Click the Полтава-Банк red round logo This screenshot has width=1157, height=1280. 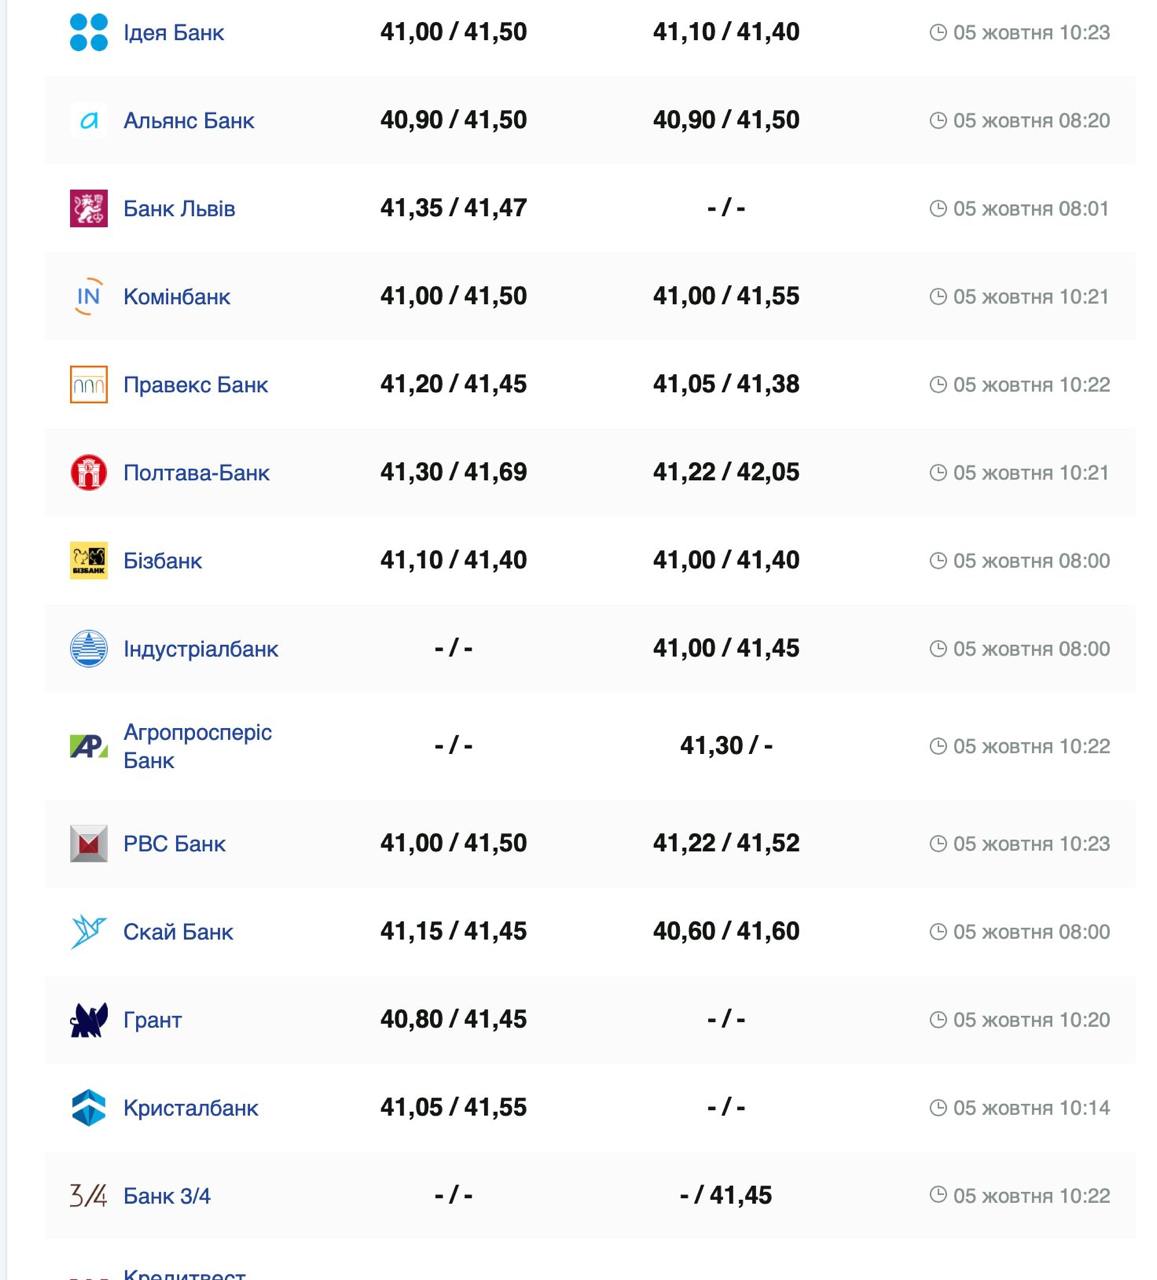(x=89, y=473)
